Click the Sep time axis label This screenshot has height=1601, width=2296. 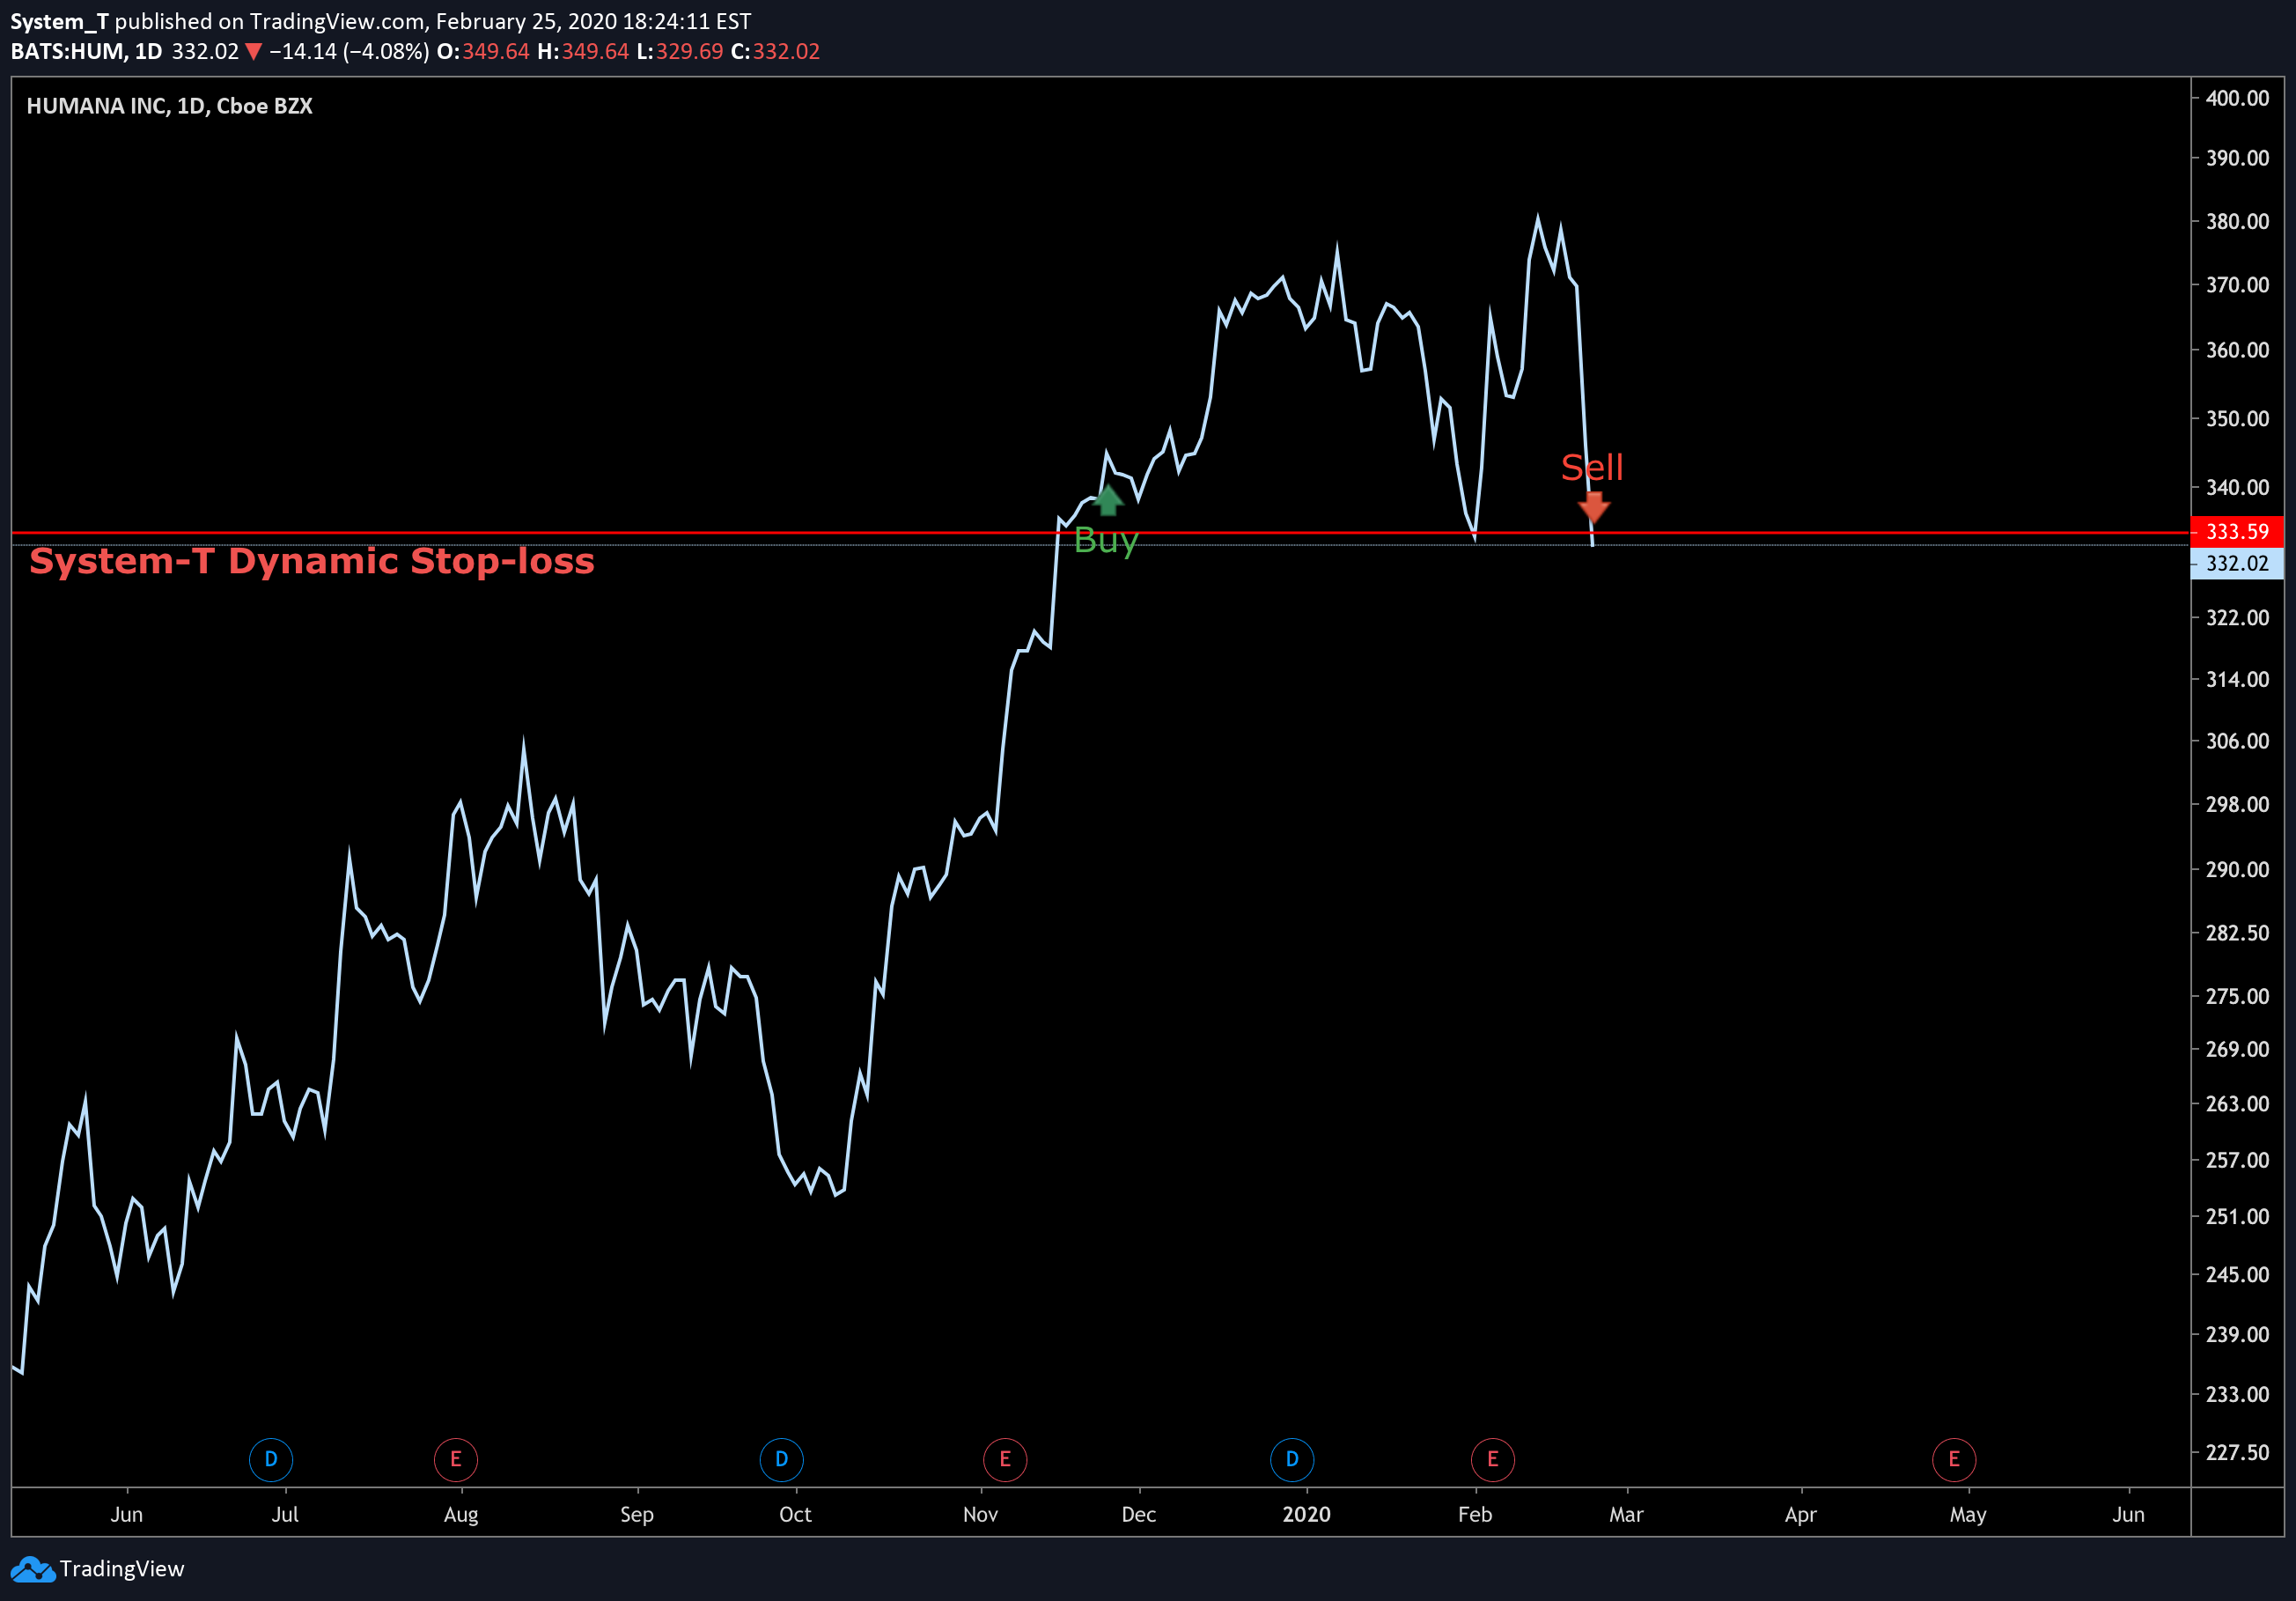coord(637,1514)
